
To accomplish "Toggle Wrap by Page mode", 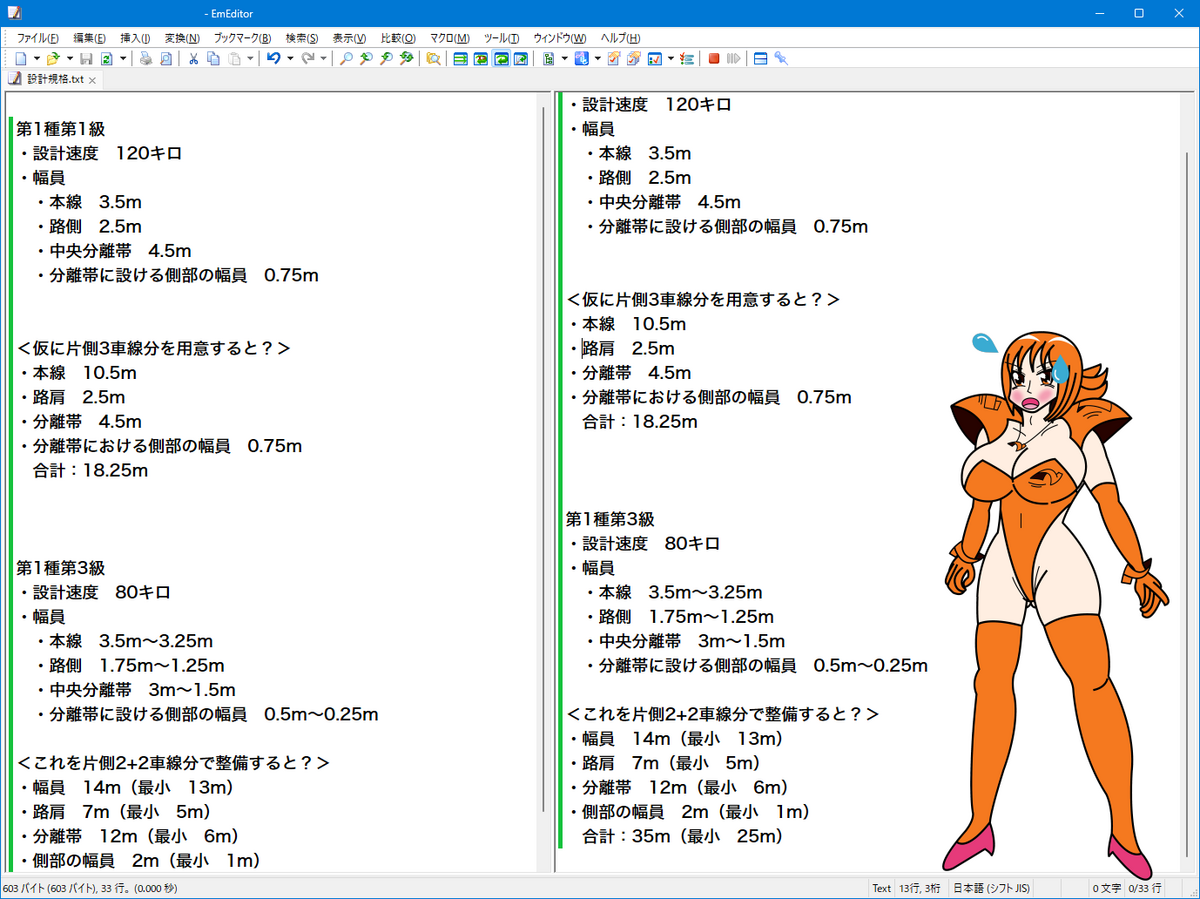I will (521, 59).
